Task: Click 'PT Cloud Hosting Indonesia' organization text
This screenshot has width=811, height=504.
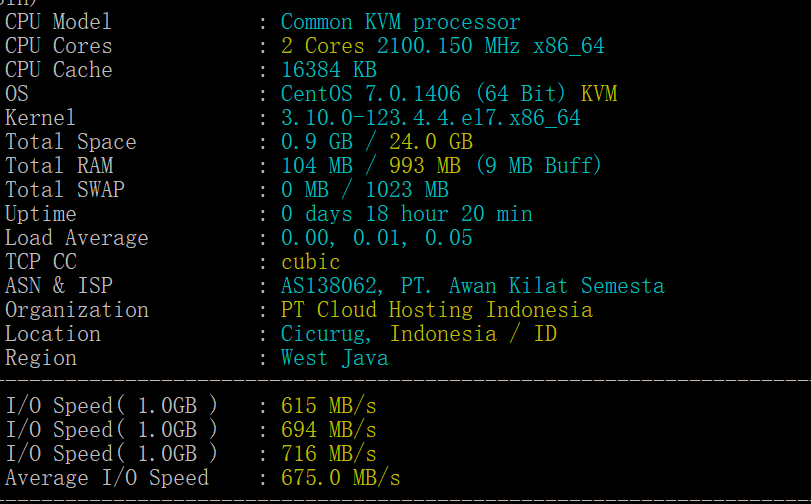Action: coord(436,310)
